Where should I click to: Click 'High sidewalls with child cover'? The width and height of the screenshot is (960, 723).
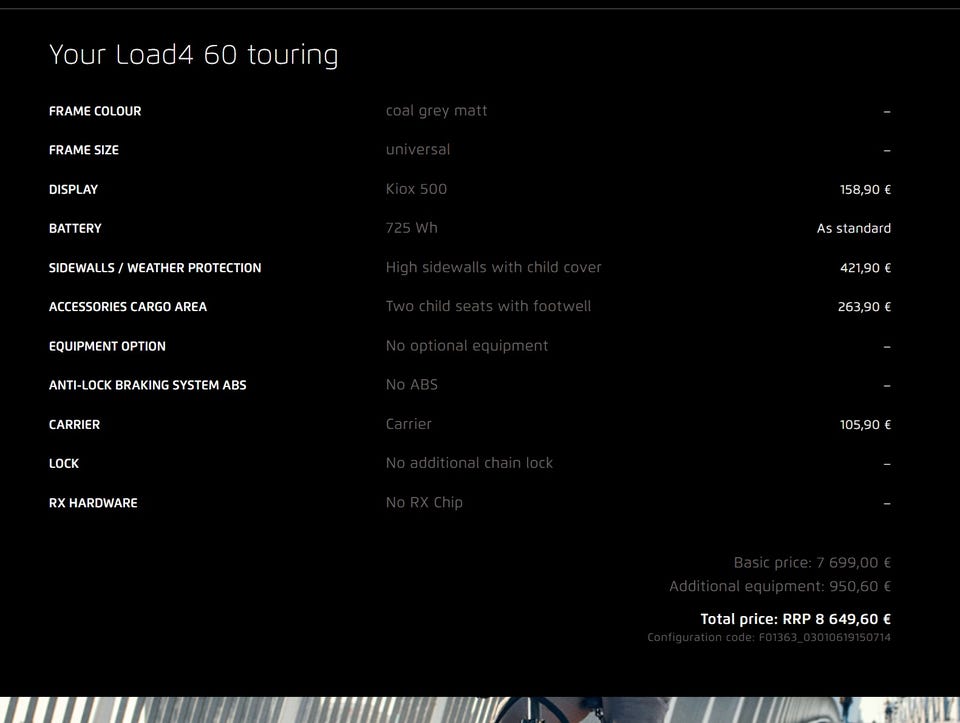tap(493, 267)
